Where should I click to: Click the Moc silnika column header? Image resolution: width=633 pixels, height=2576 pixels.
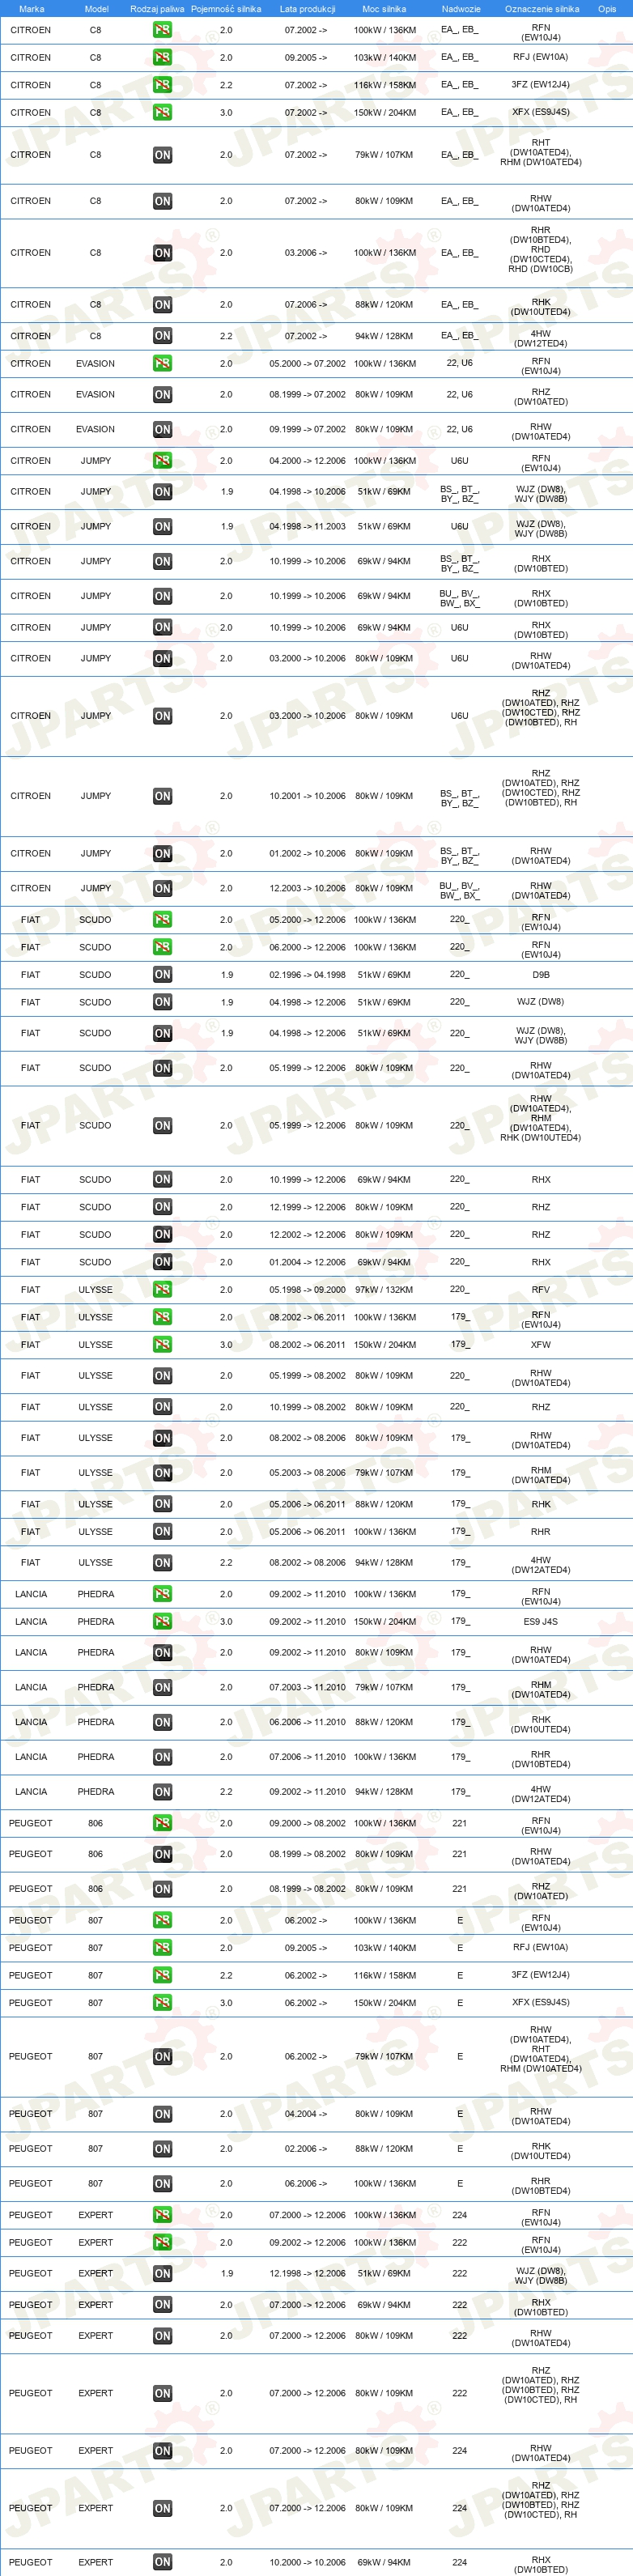pyautogui.click(x=384, y=9)
